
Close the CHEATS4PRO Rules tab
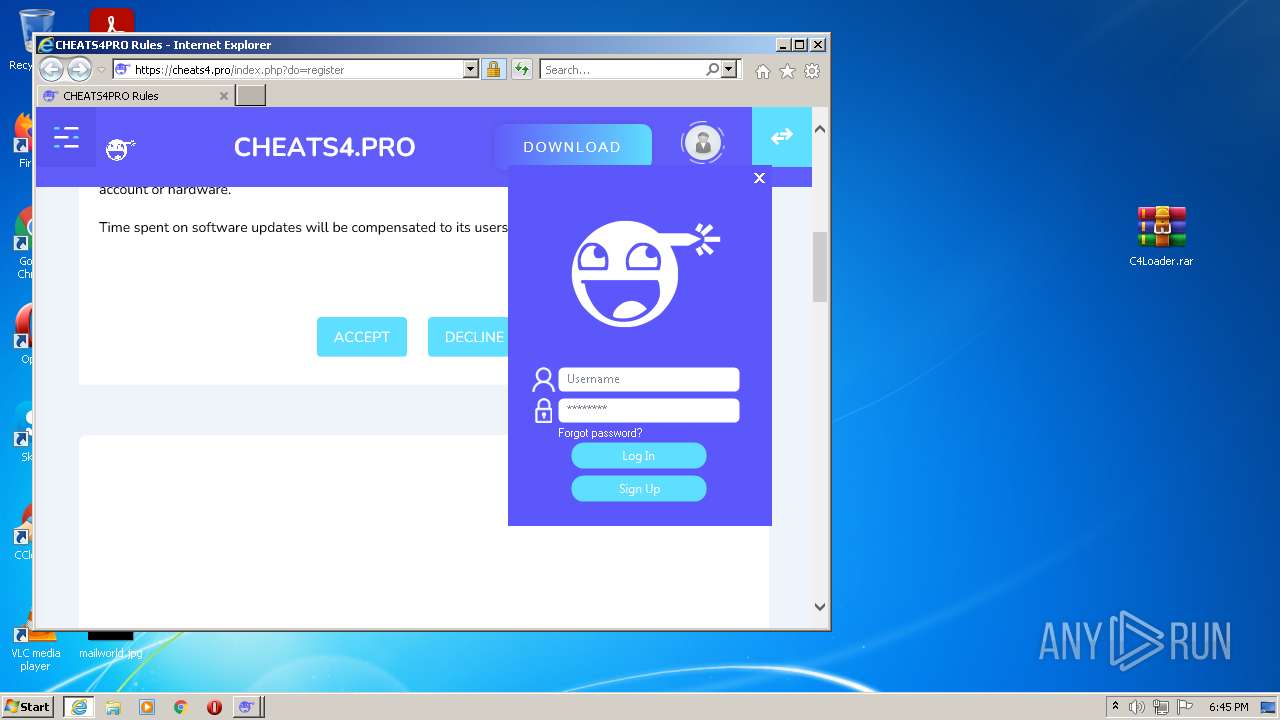(x=224, y=96)
